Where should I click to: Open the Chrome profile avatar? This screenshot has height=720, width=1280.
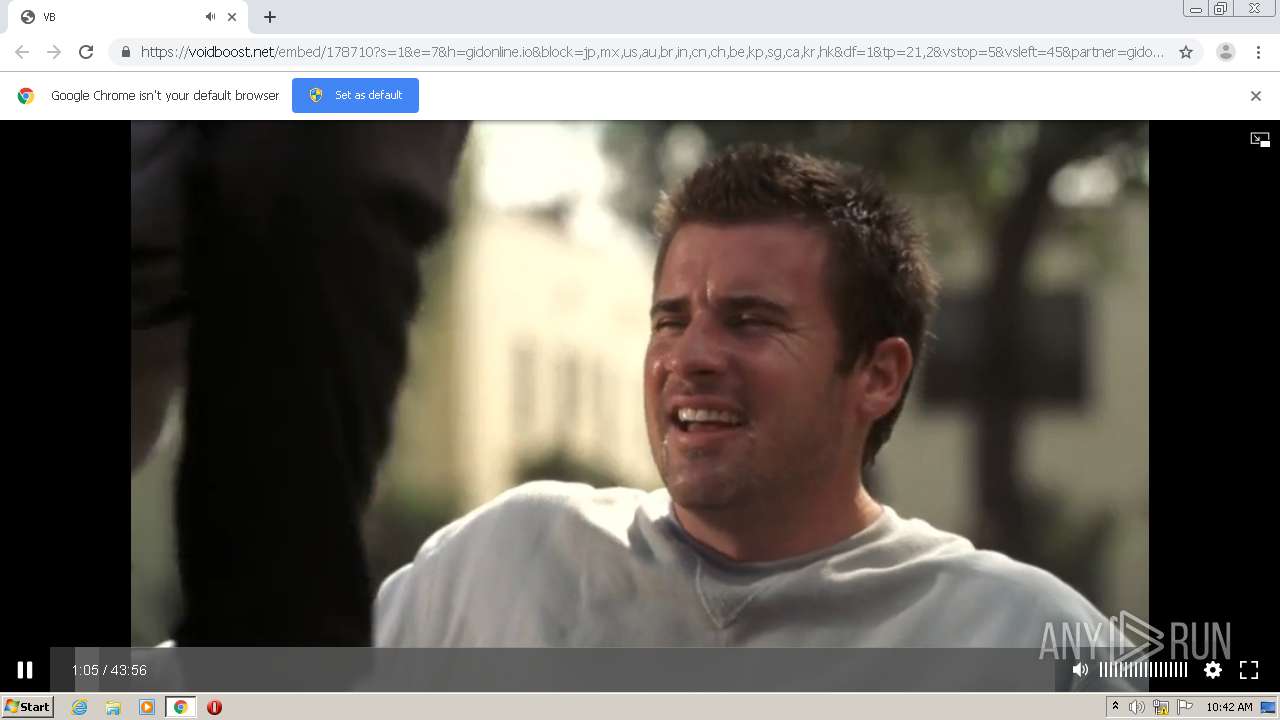pos(1225,52)
